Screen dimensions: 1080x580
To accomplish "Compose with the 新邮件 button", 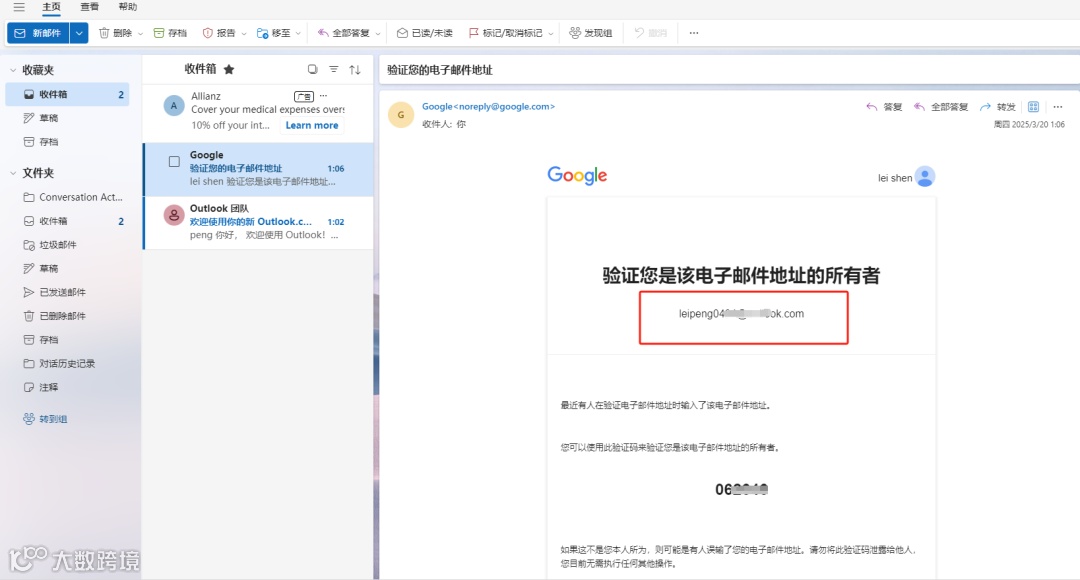I will click(x=38, y=33).
